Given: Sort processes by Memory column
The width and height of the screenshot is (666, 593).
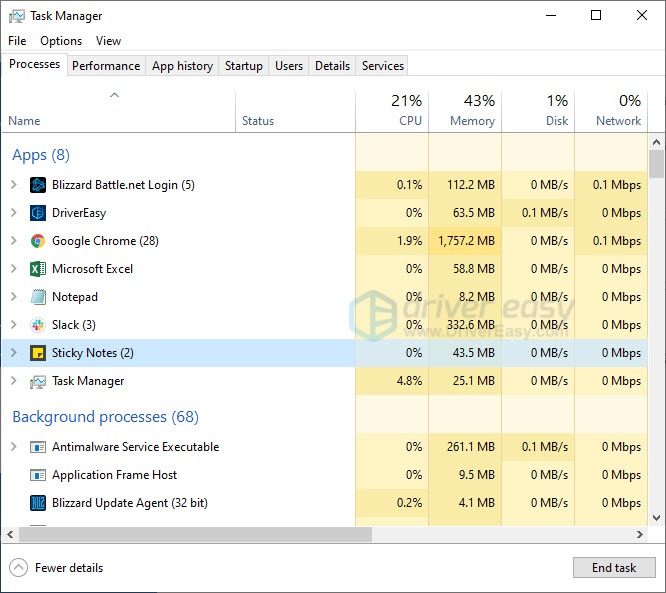Looking at the screenshot, I should [465, 111].
